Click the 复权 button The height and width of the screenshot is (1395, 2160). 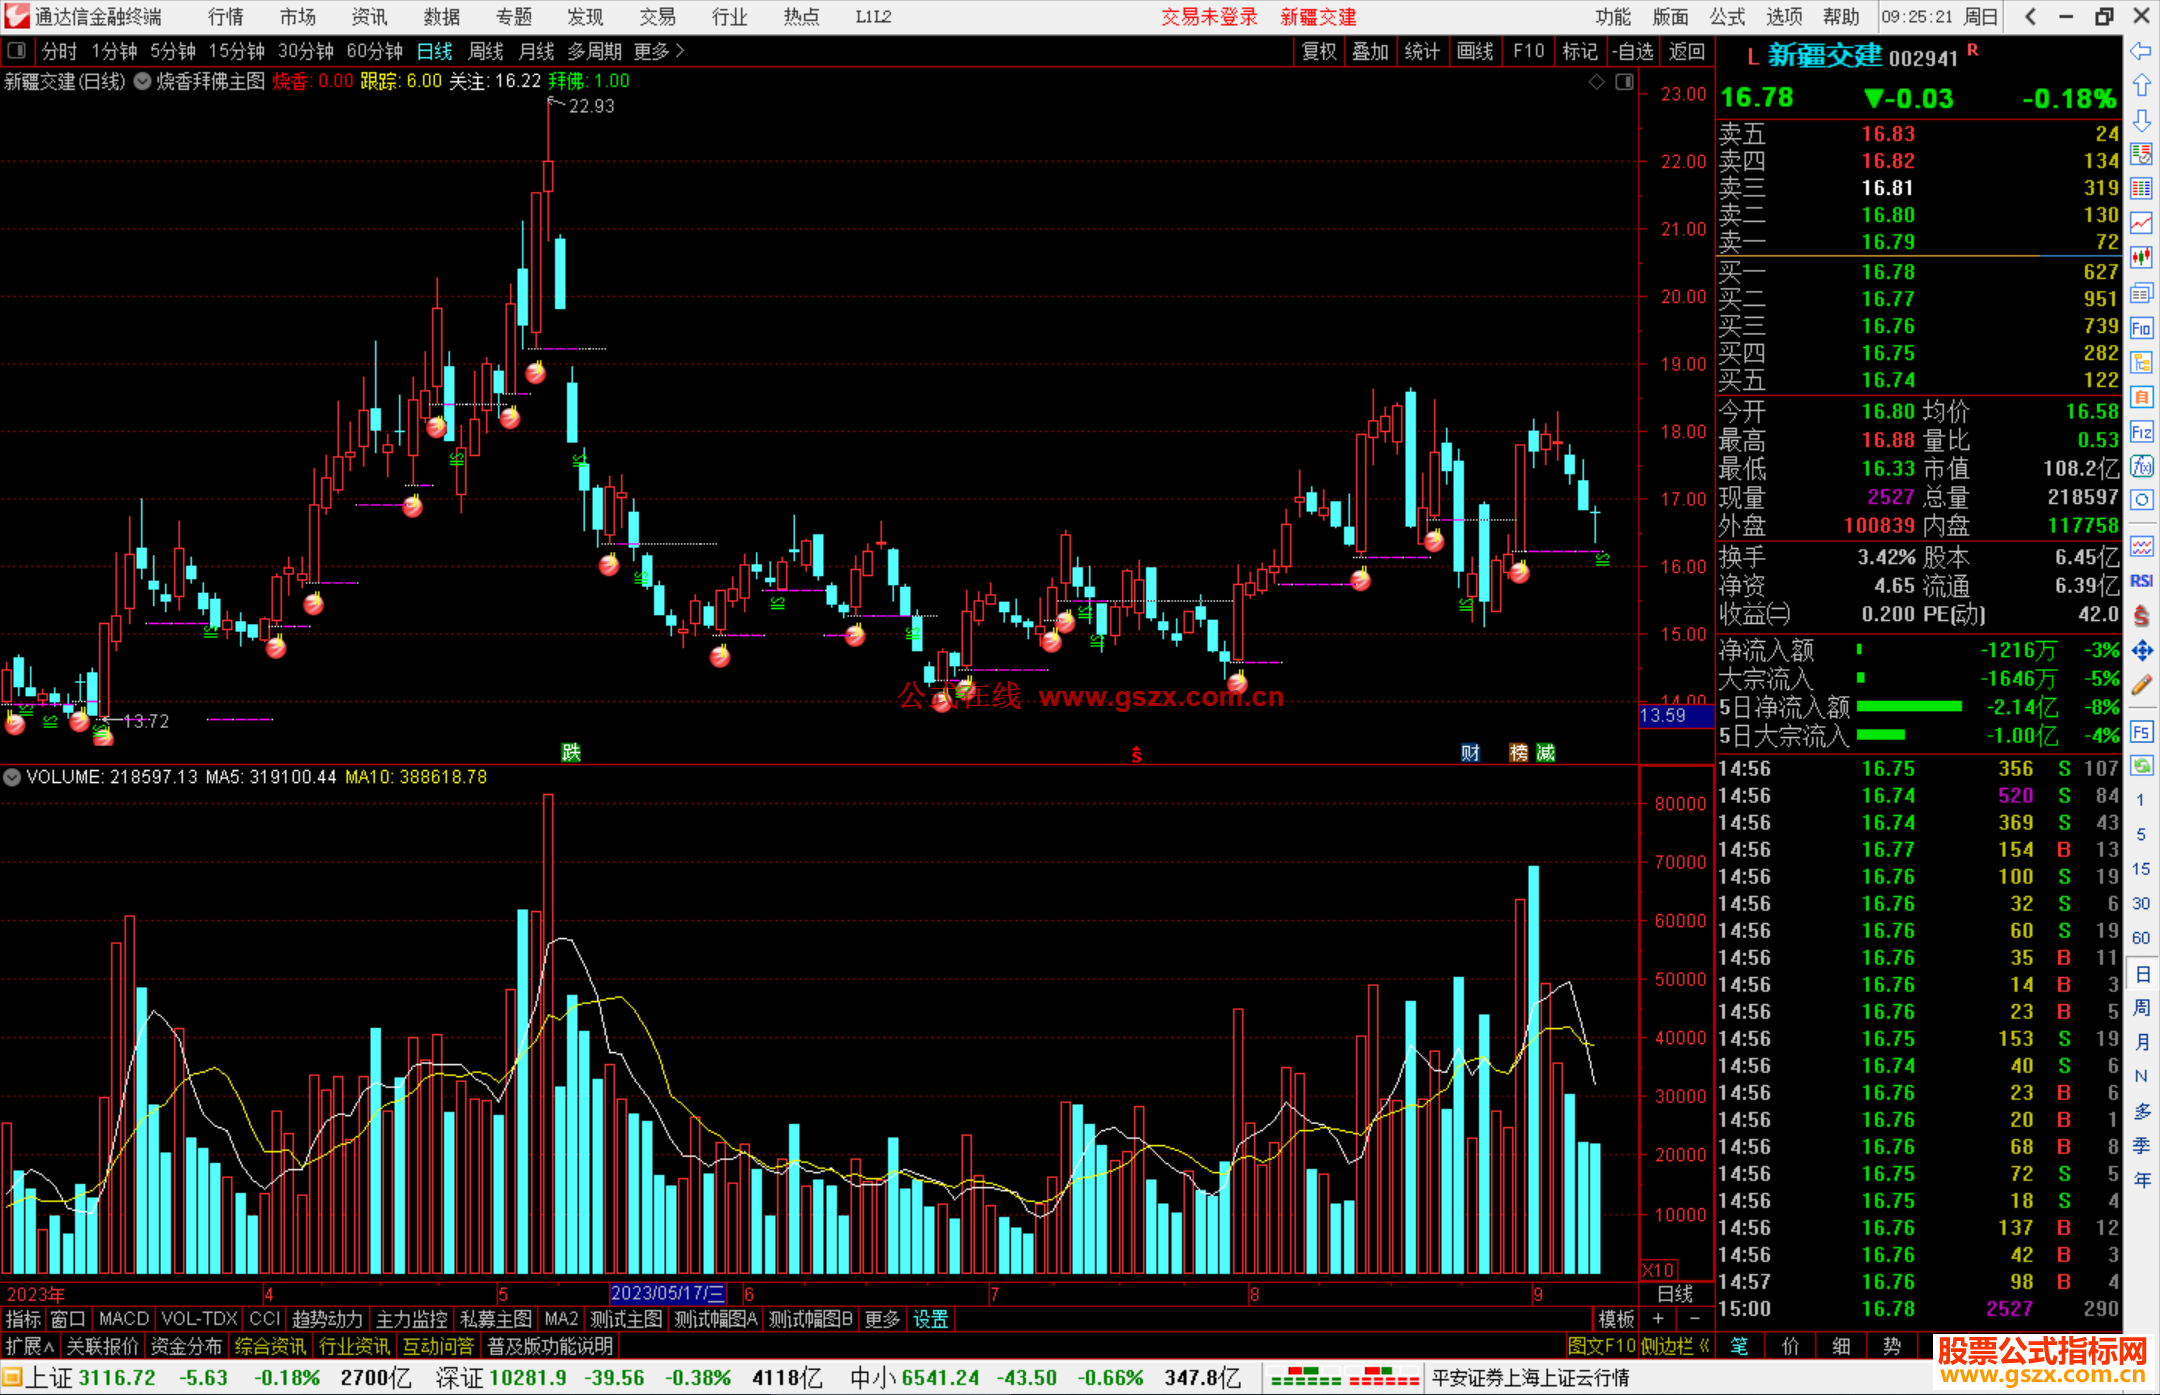1319,51
